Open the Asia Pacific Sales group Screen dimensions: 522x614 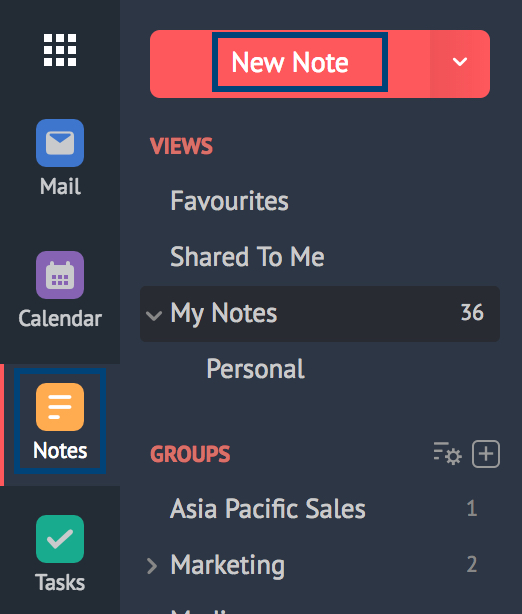pos(268,509)
